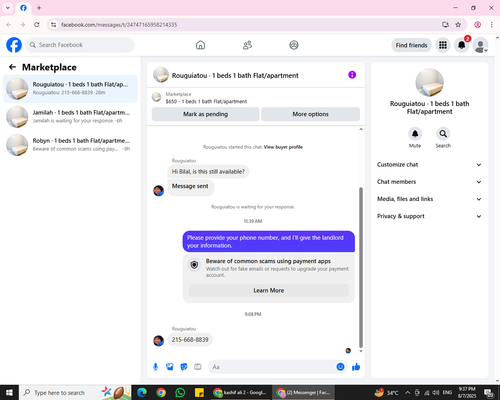The height and width of the screenshot is (400, 500).
Task: Send a thumbs up like
Action: click(356, 367)
